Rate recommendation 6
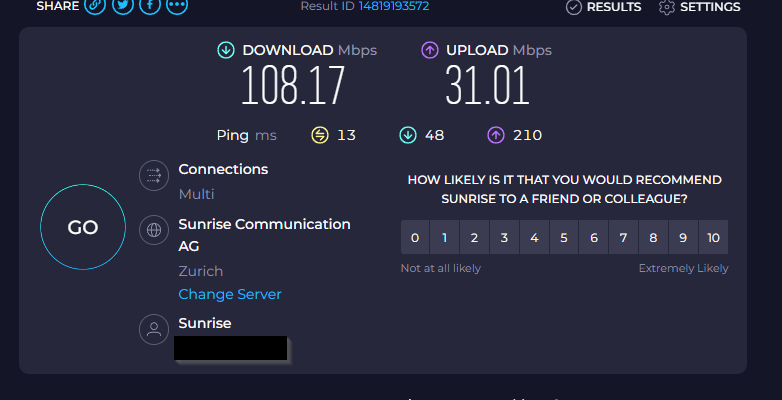Viewport: 782px width, 400px height. click(593, 237)
